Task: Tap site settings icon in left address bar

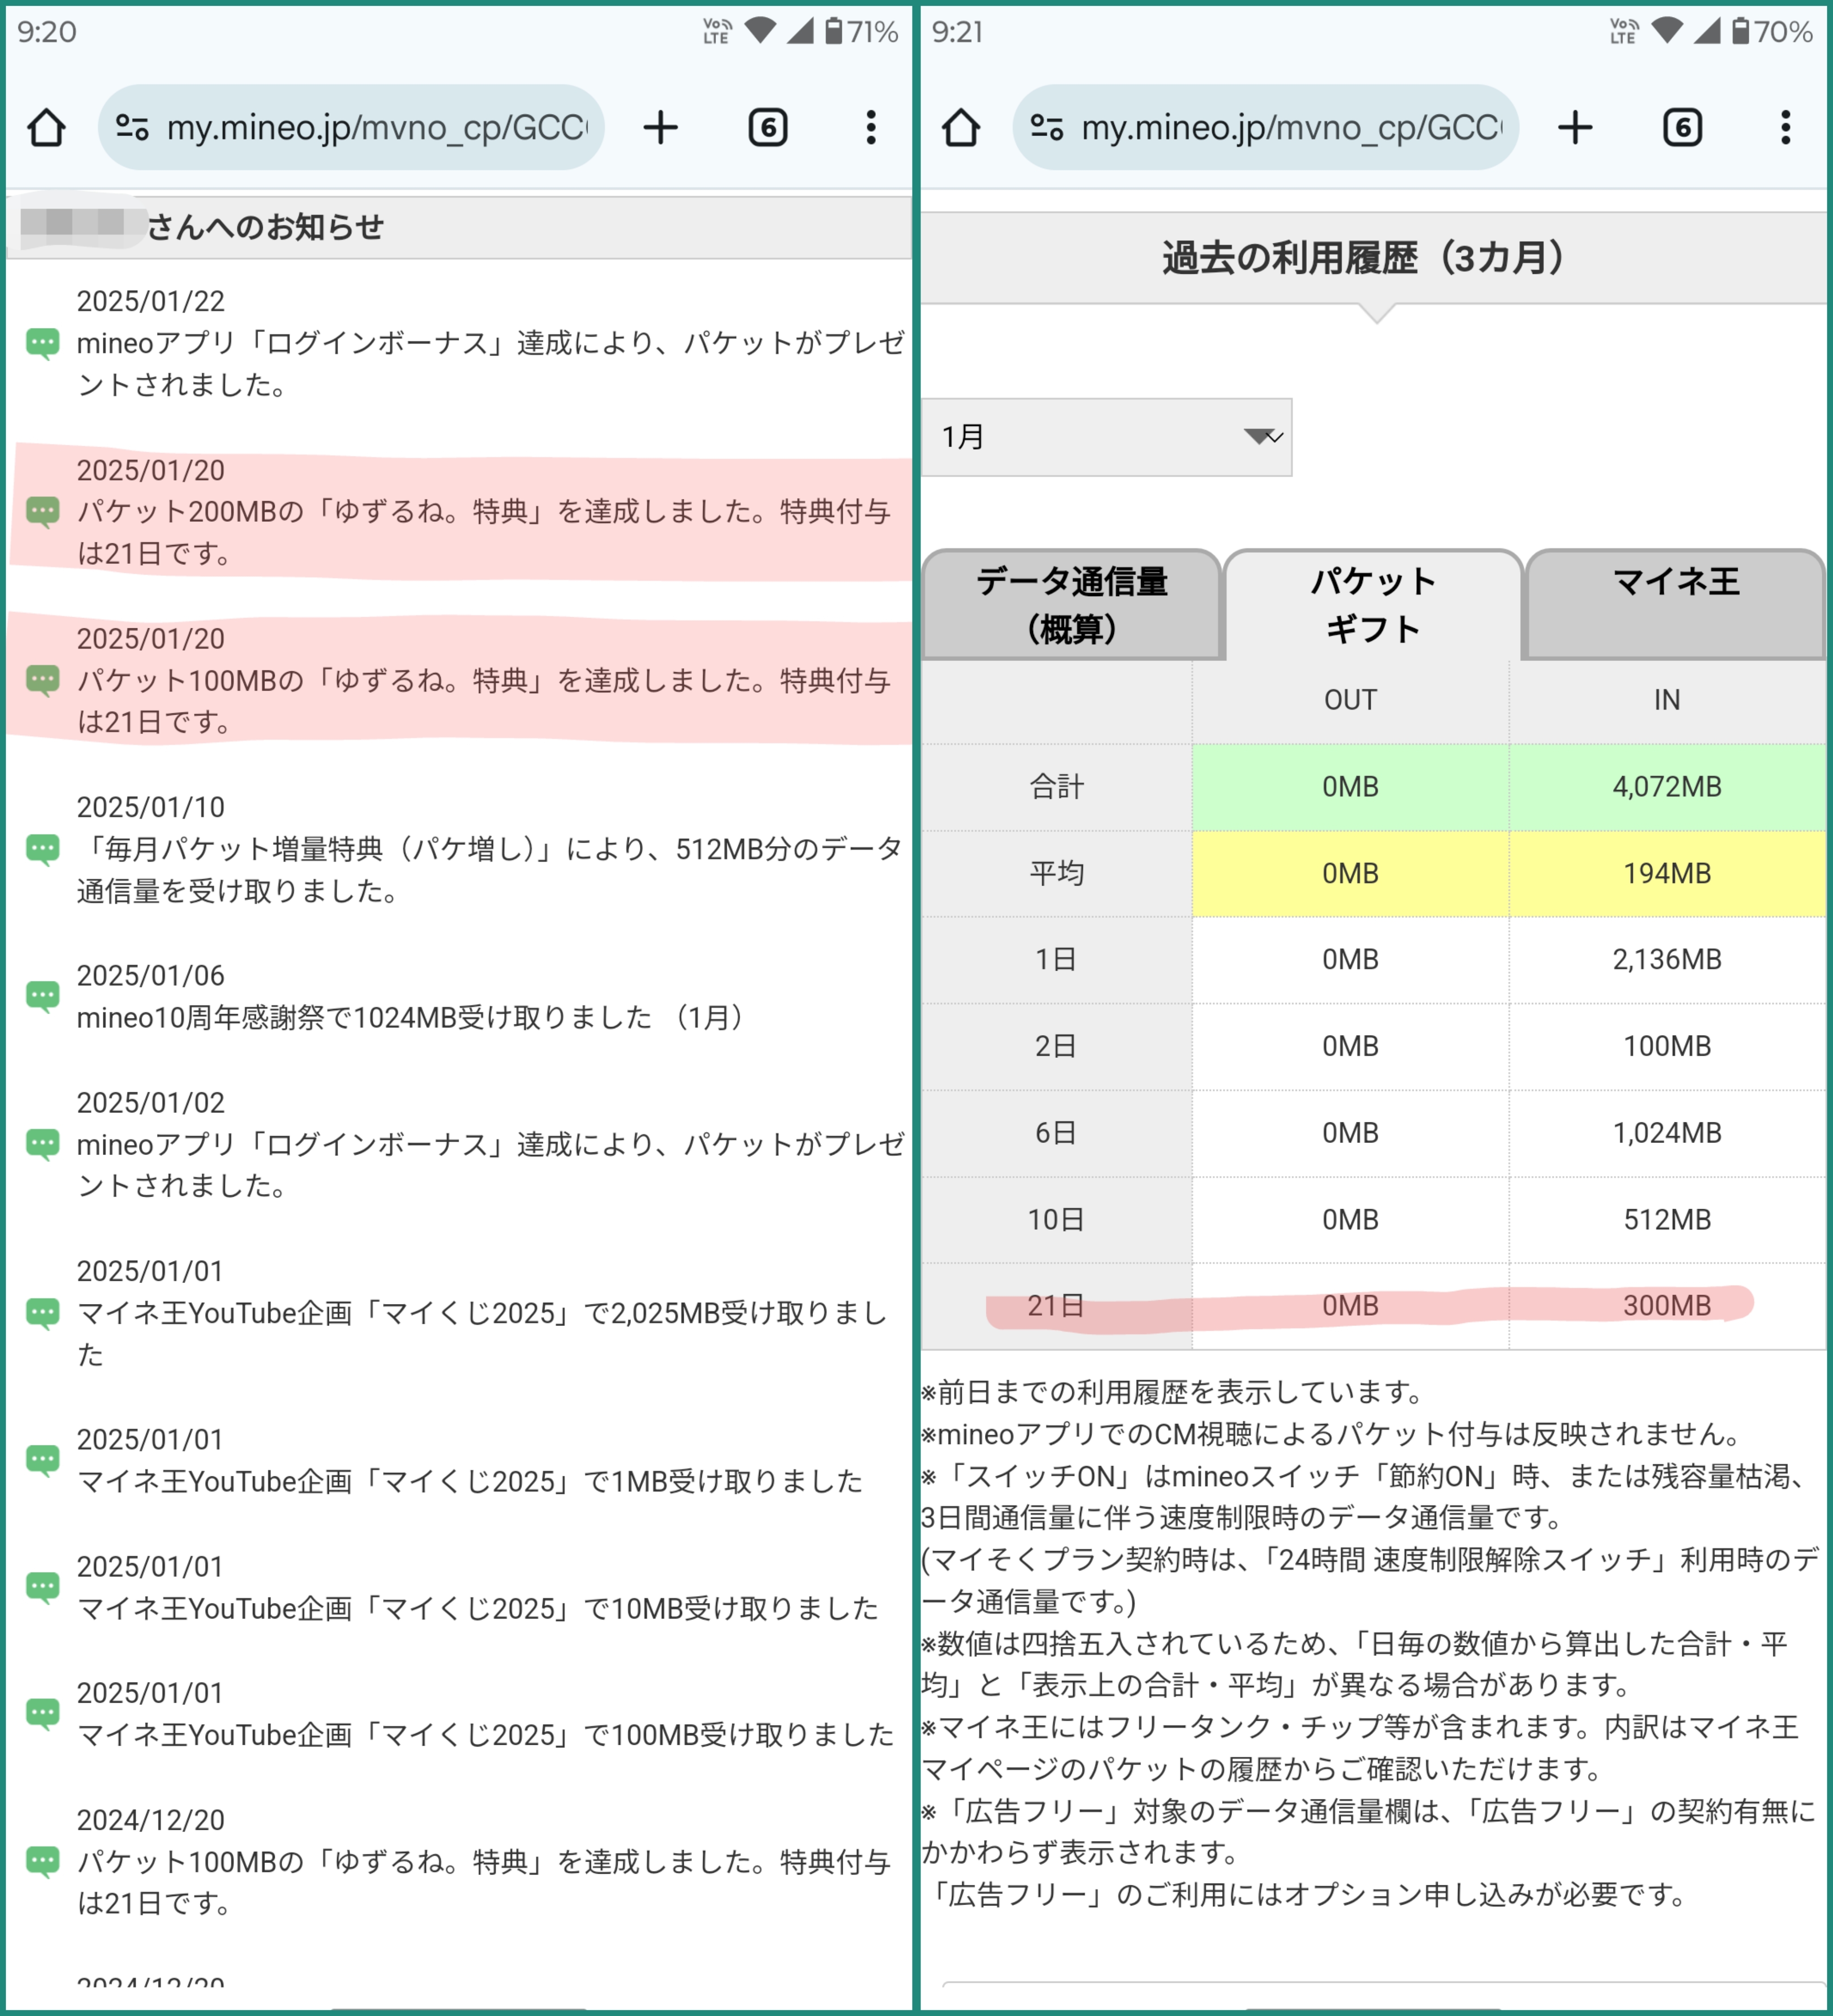Action: click(132, 128)
